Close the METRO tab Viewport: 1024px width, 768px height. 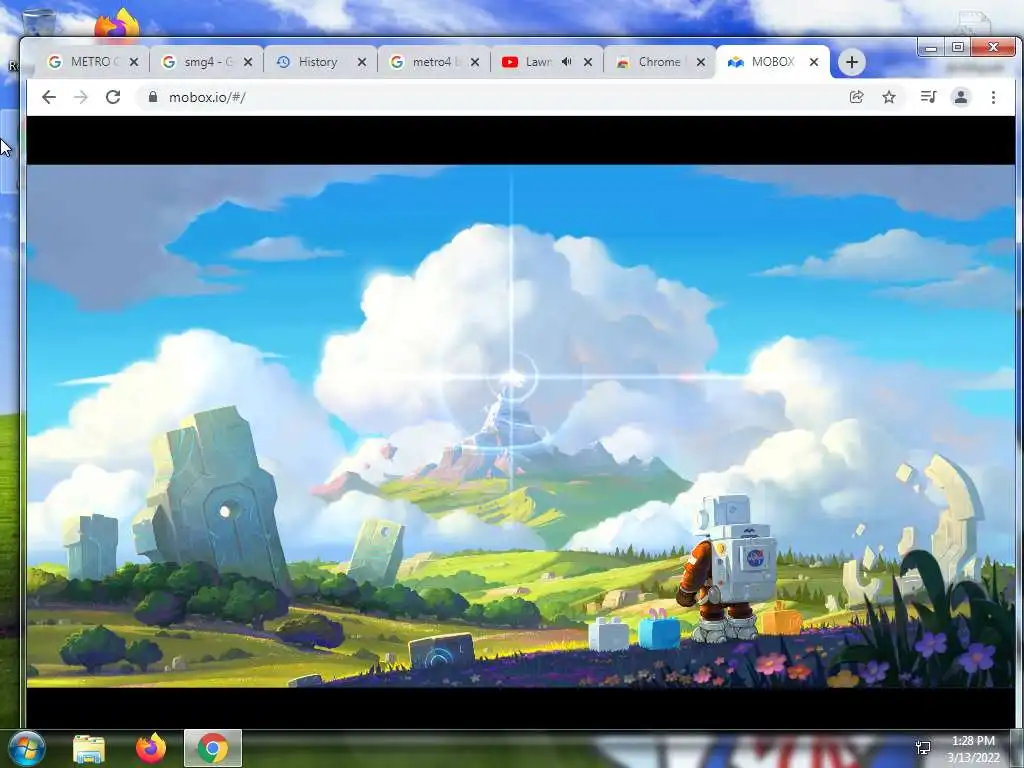click(134, 62)
